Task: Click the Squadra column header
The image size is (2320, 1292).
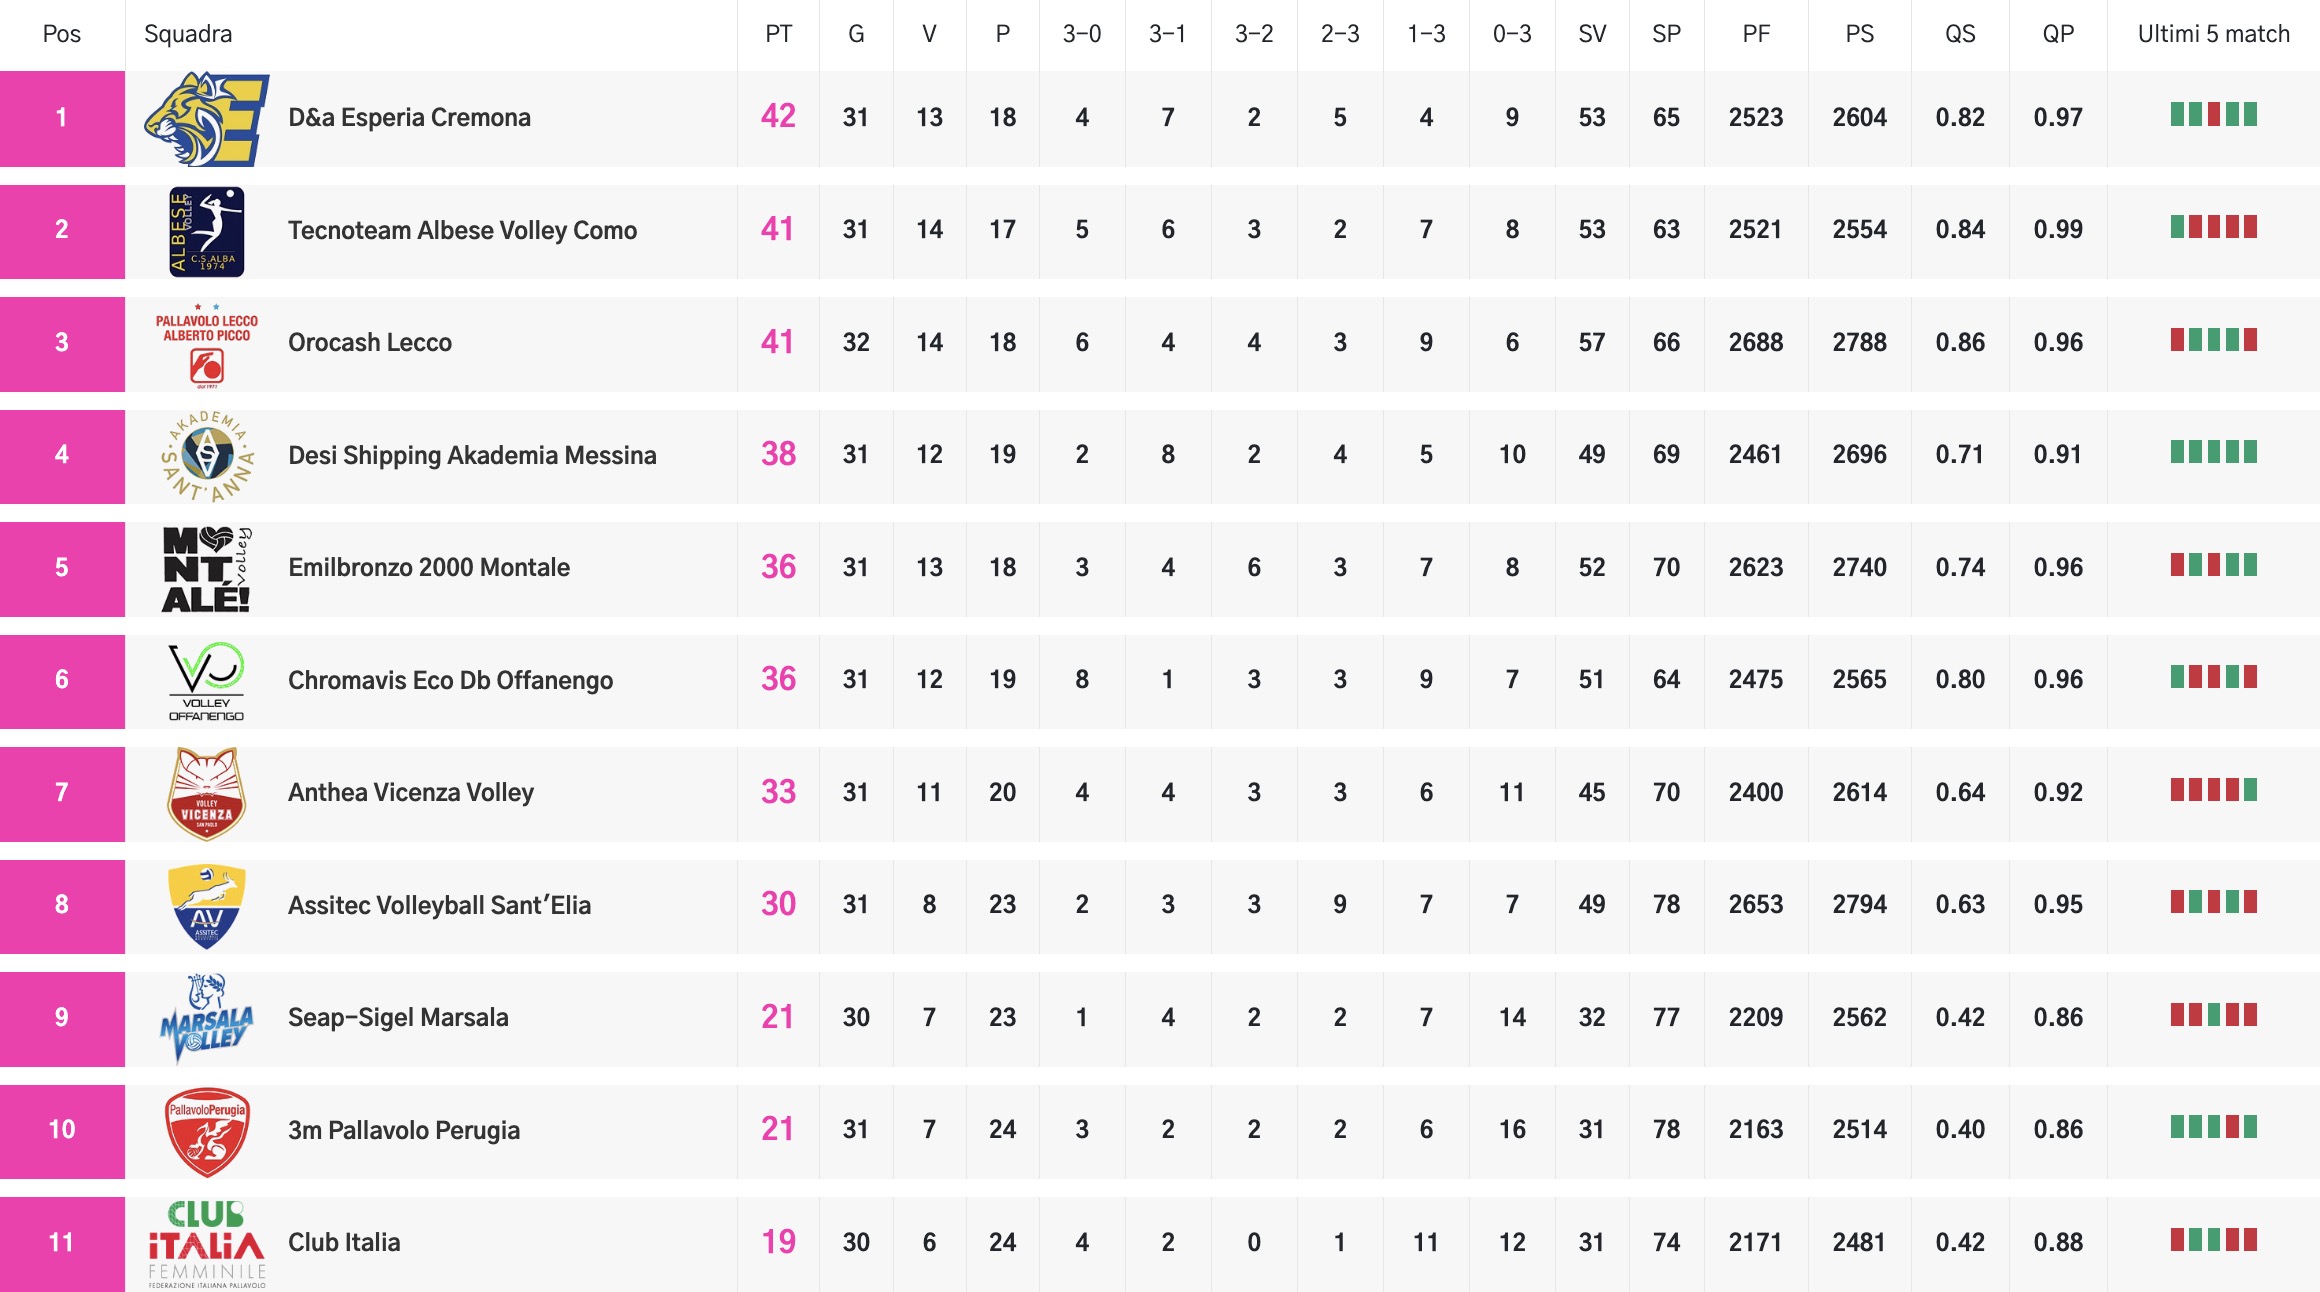Action: point(188,34)
